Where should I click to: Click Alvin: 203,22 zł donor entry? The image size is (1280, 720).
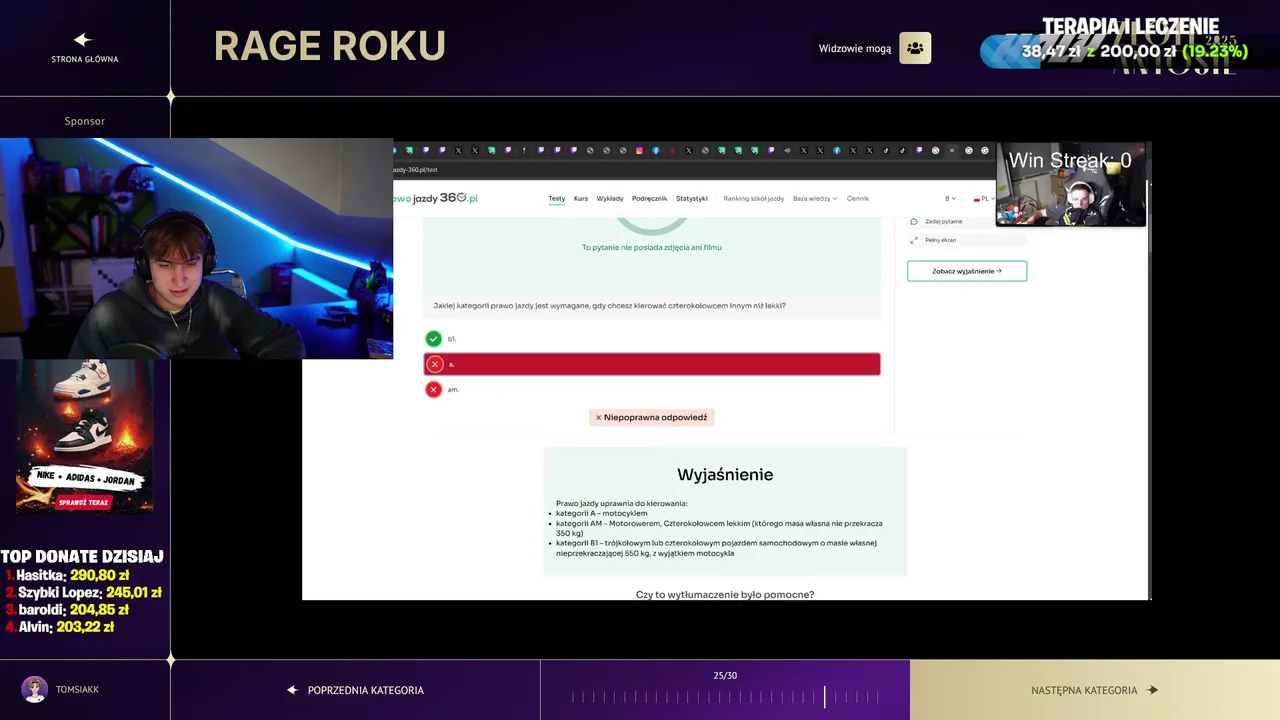click(x=60, y=626)
